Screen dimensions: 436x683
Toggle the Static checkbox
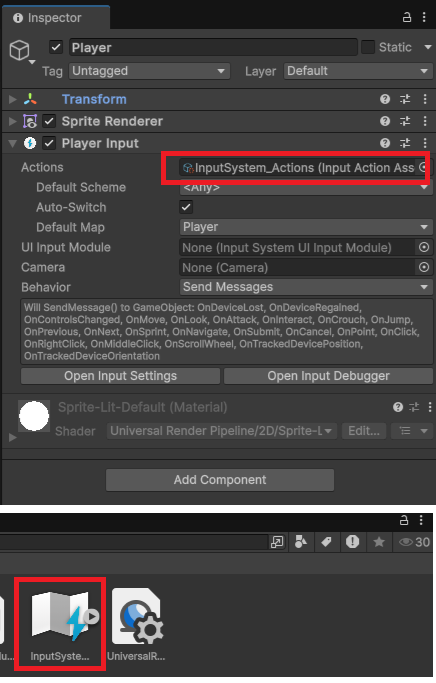coord(368,47)
